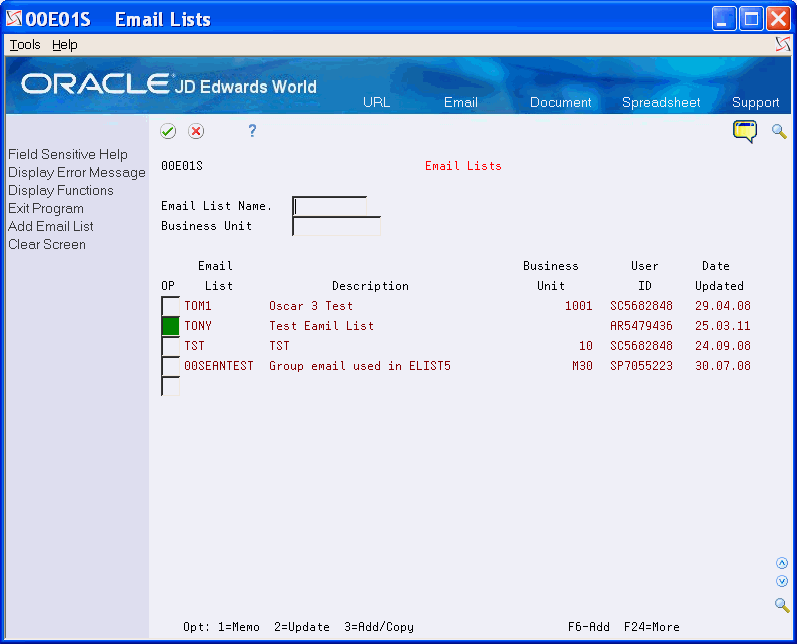
Task: Select the TOM1 email list name
Action: [x=198, y=306]
